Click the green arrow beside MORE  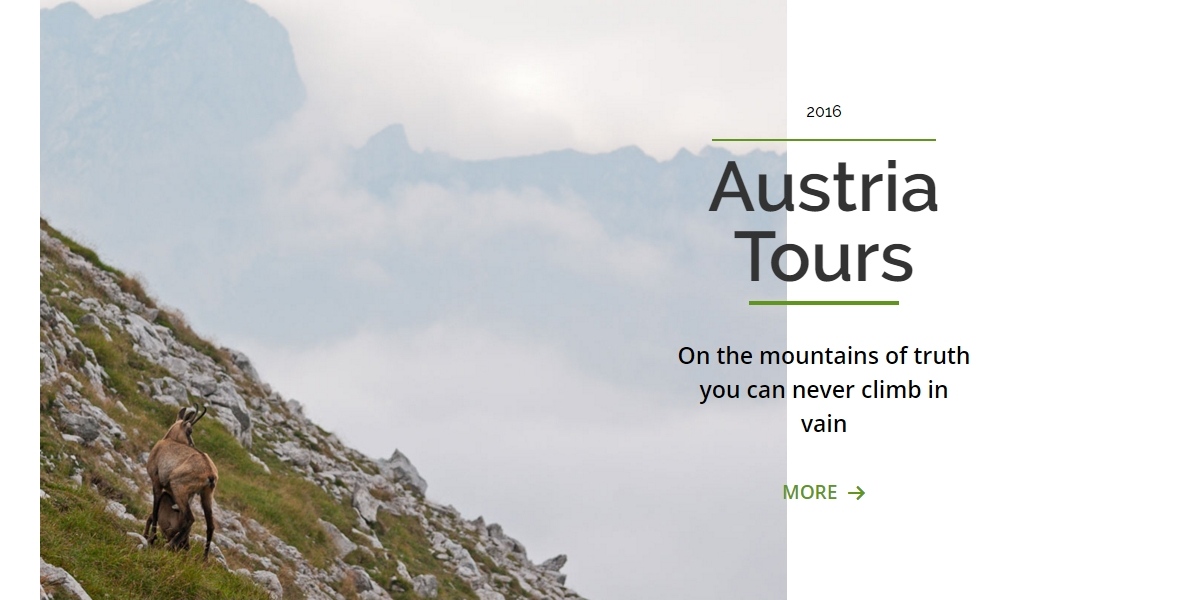856,493
